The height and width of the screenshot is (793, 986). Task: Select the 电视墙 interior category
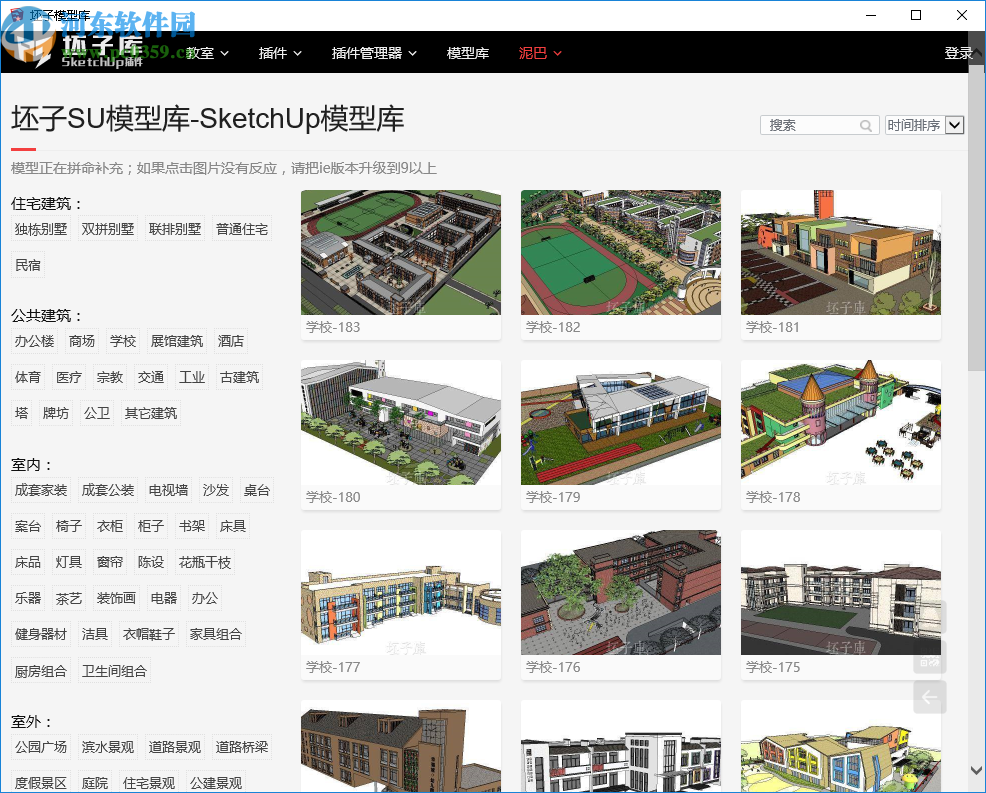click(x=168, y=491)
